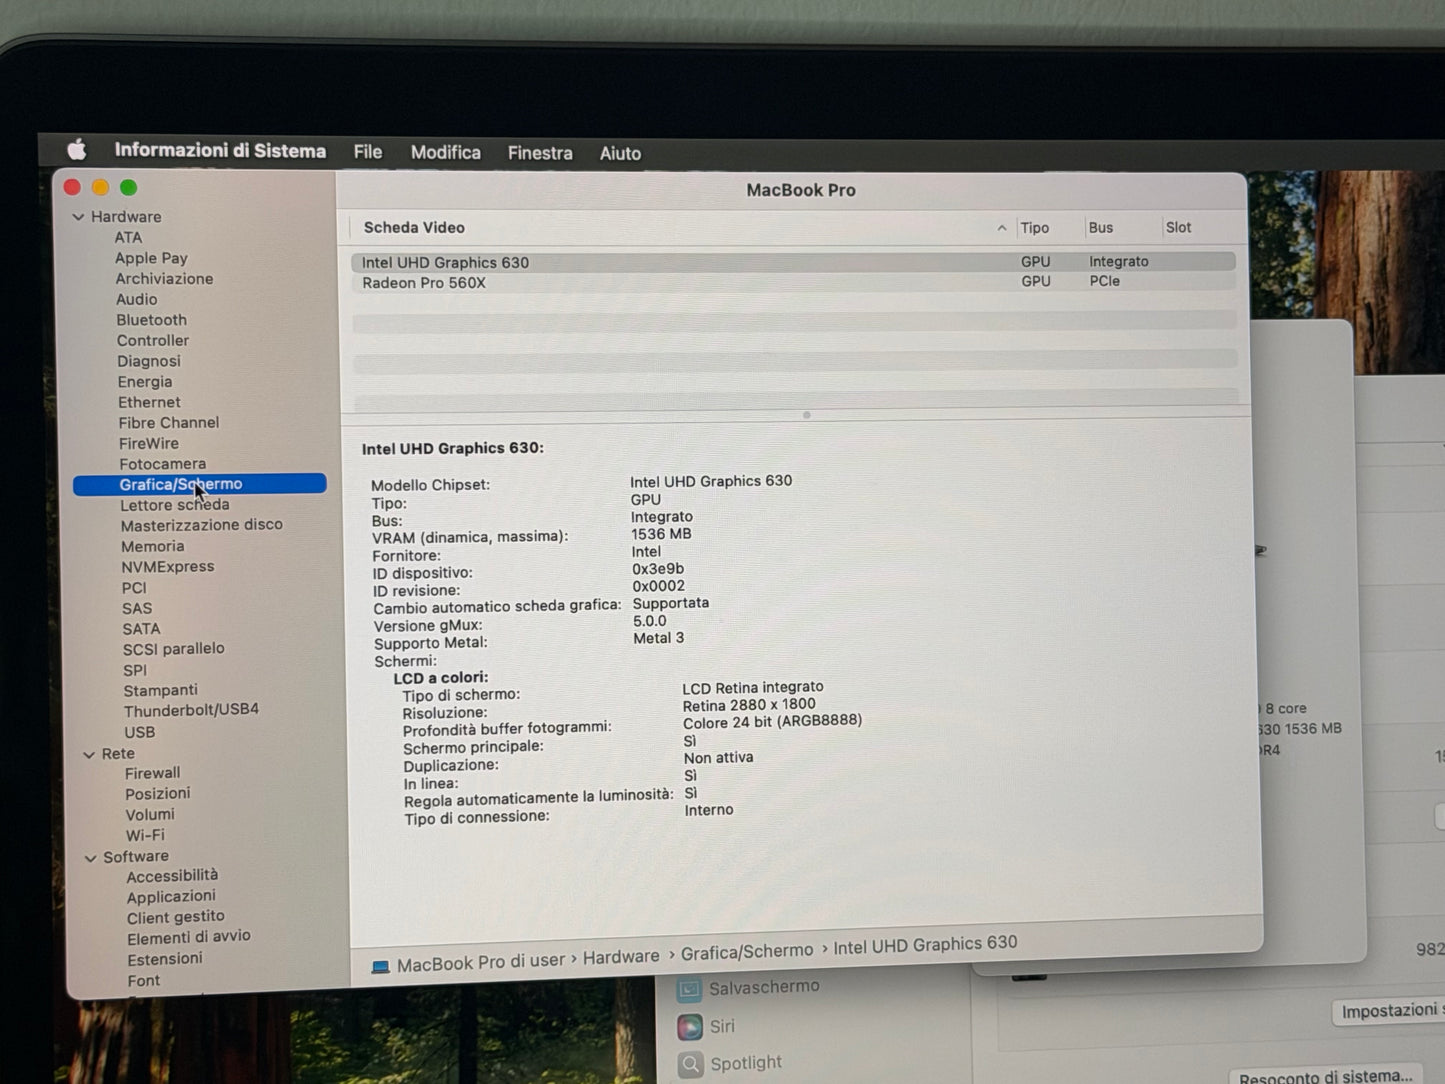Viewport: 1445px width, 1084px height.
Task: Select Bluetooth in the sidebar
Action: (x=151, y=320)
